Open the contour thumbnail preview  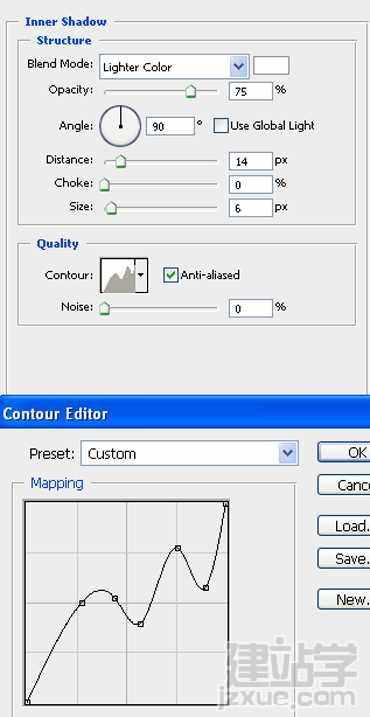coord(118,275)
